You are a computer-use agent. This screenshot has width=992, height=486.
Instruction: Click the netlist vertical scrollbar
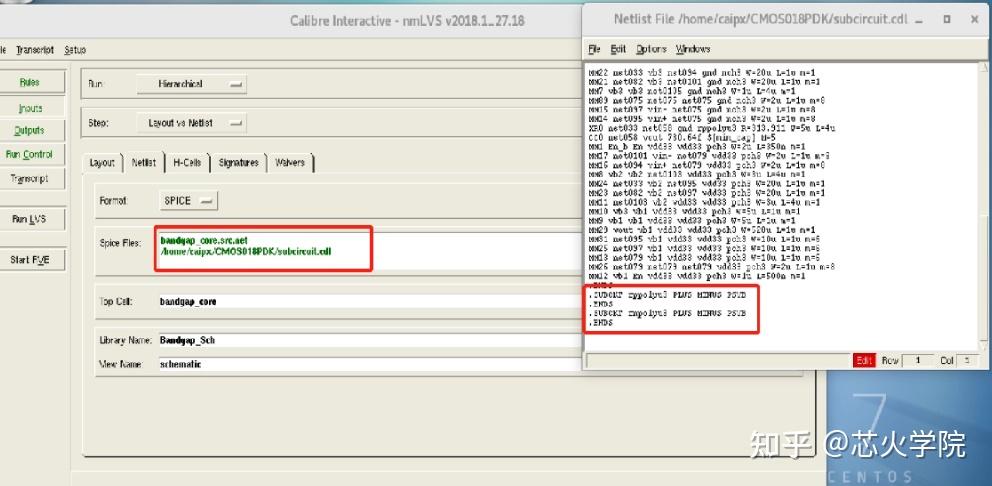(983, 206)
